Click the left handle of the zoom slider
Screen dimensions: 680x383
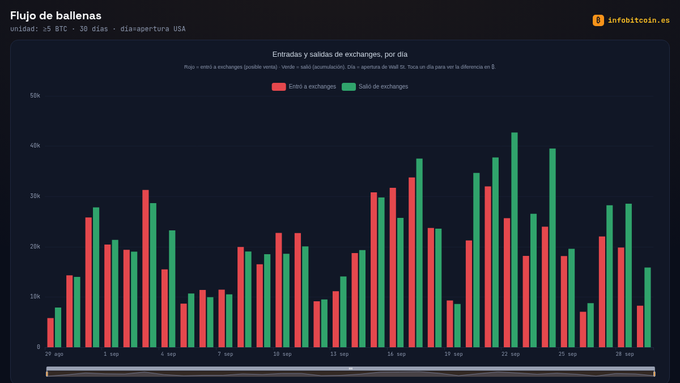click(47, 373)
